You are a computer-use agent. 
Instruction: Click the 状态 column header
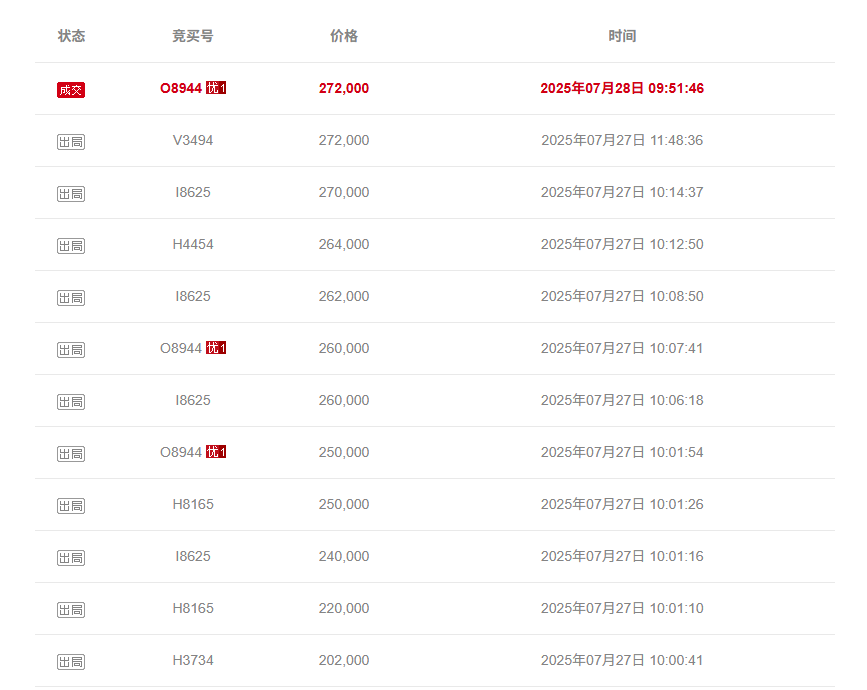(71, 36)
